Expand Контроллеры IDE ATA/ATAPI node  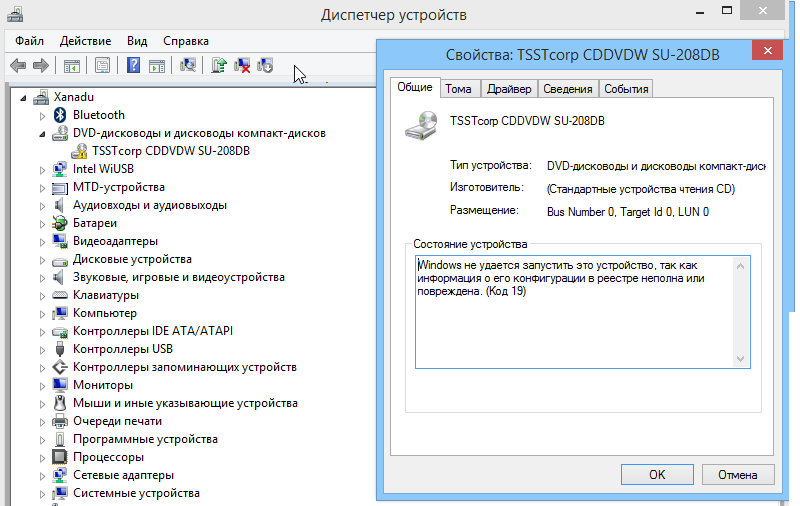pyautogui.click(x=42, y=332)
